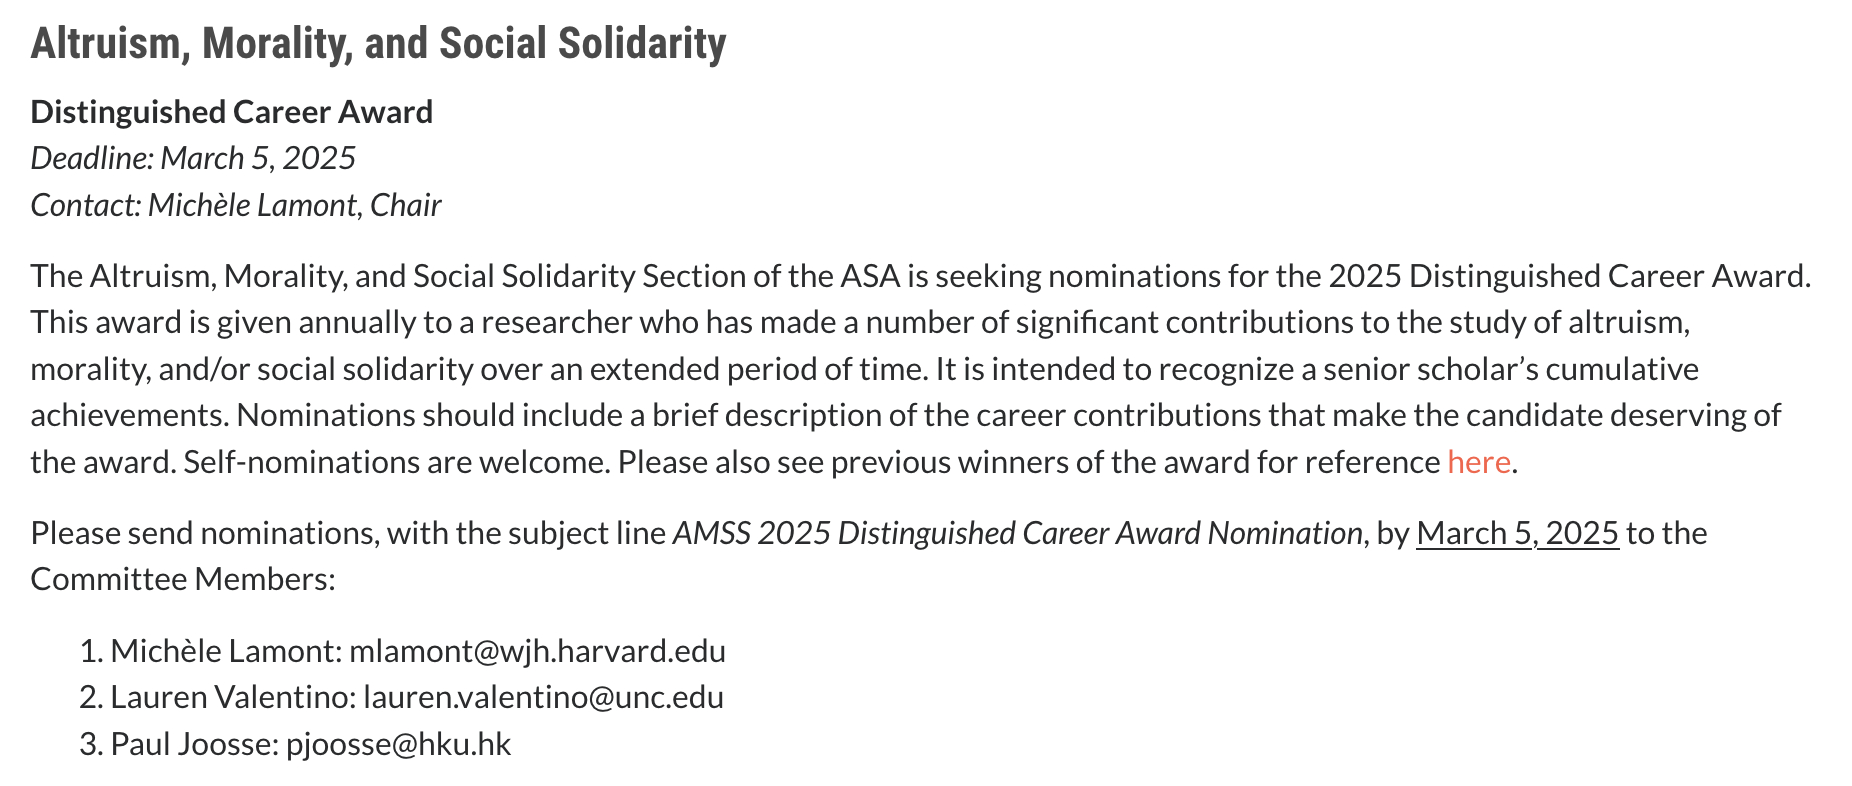Click the lauren.valentino@unc.edu email address
This screenshot has width=1852, height=786.
tap(543, 697)
